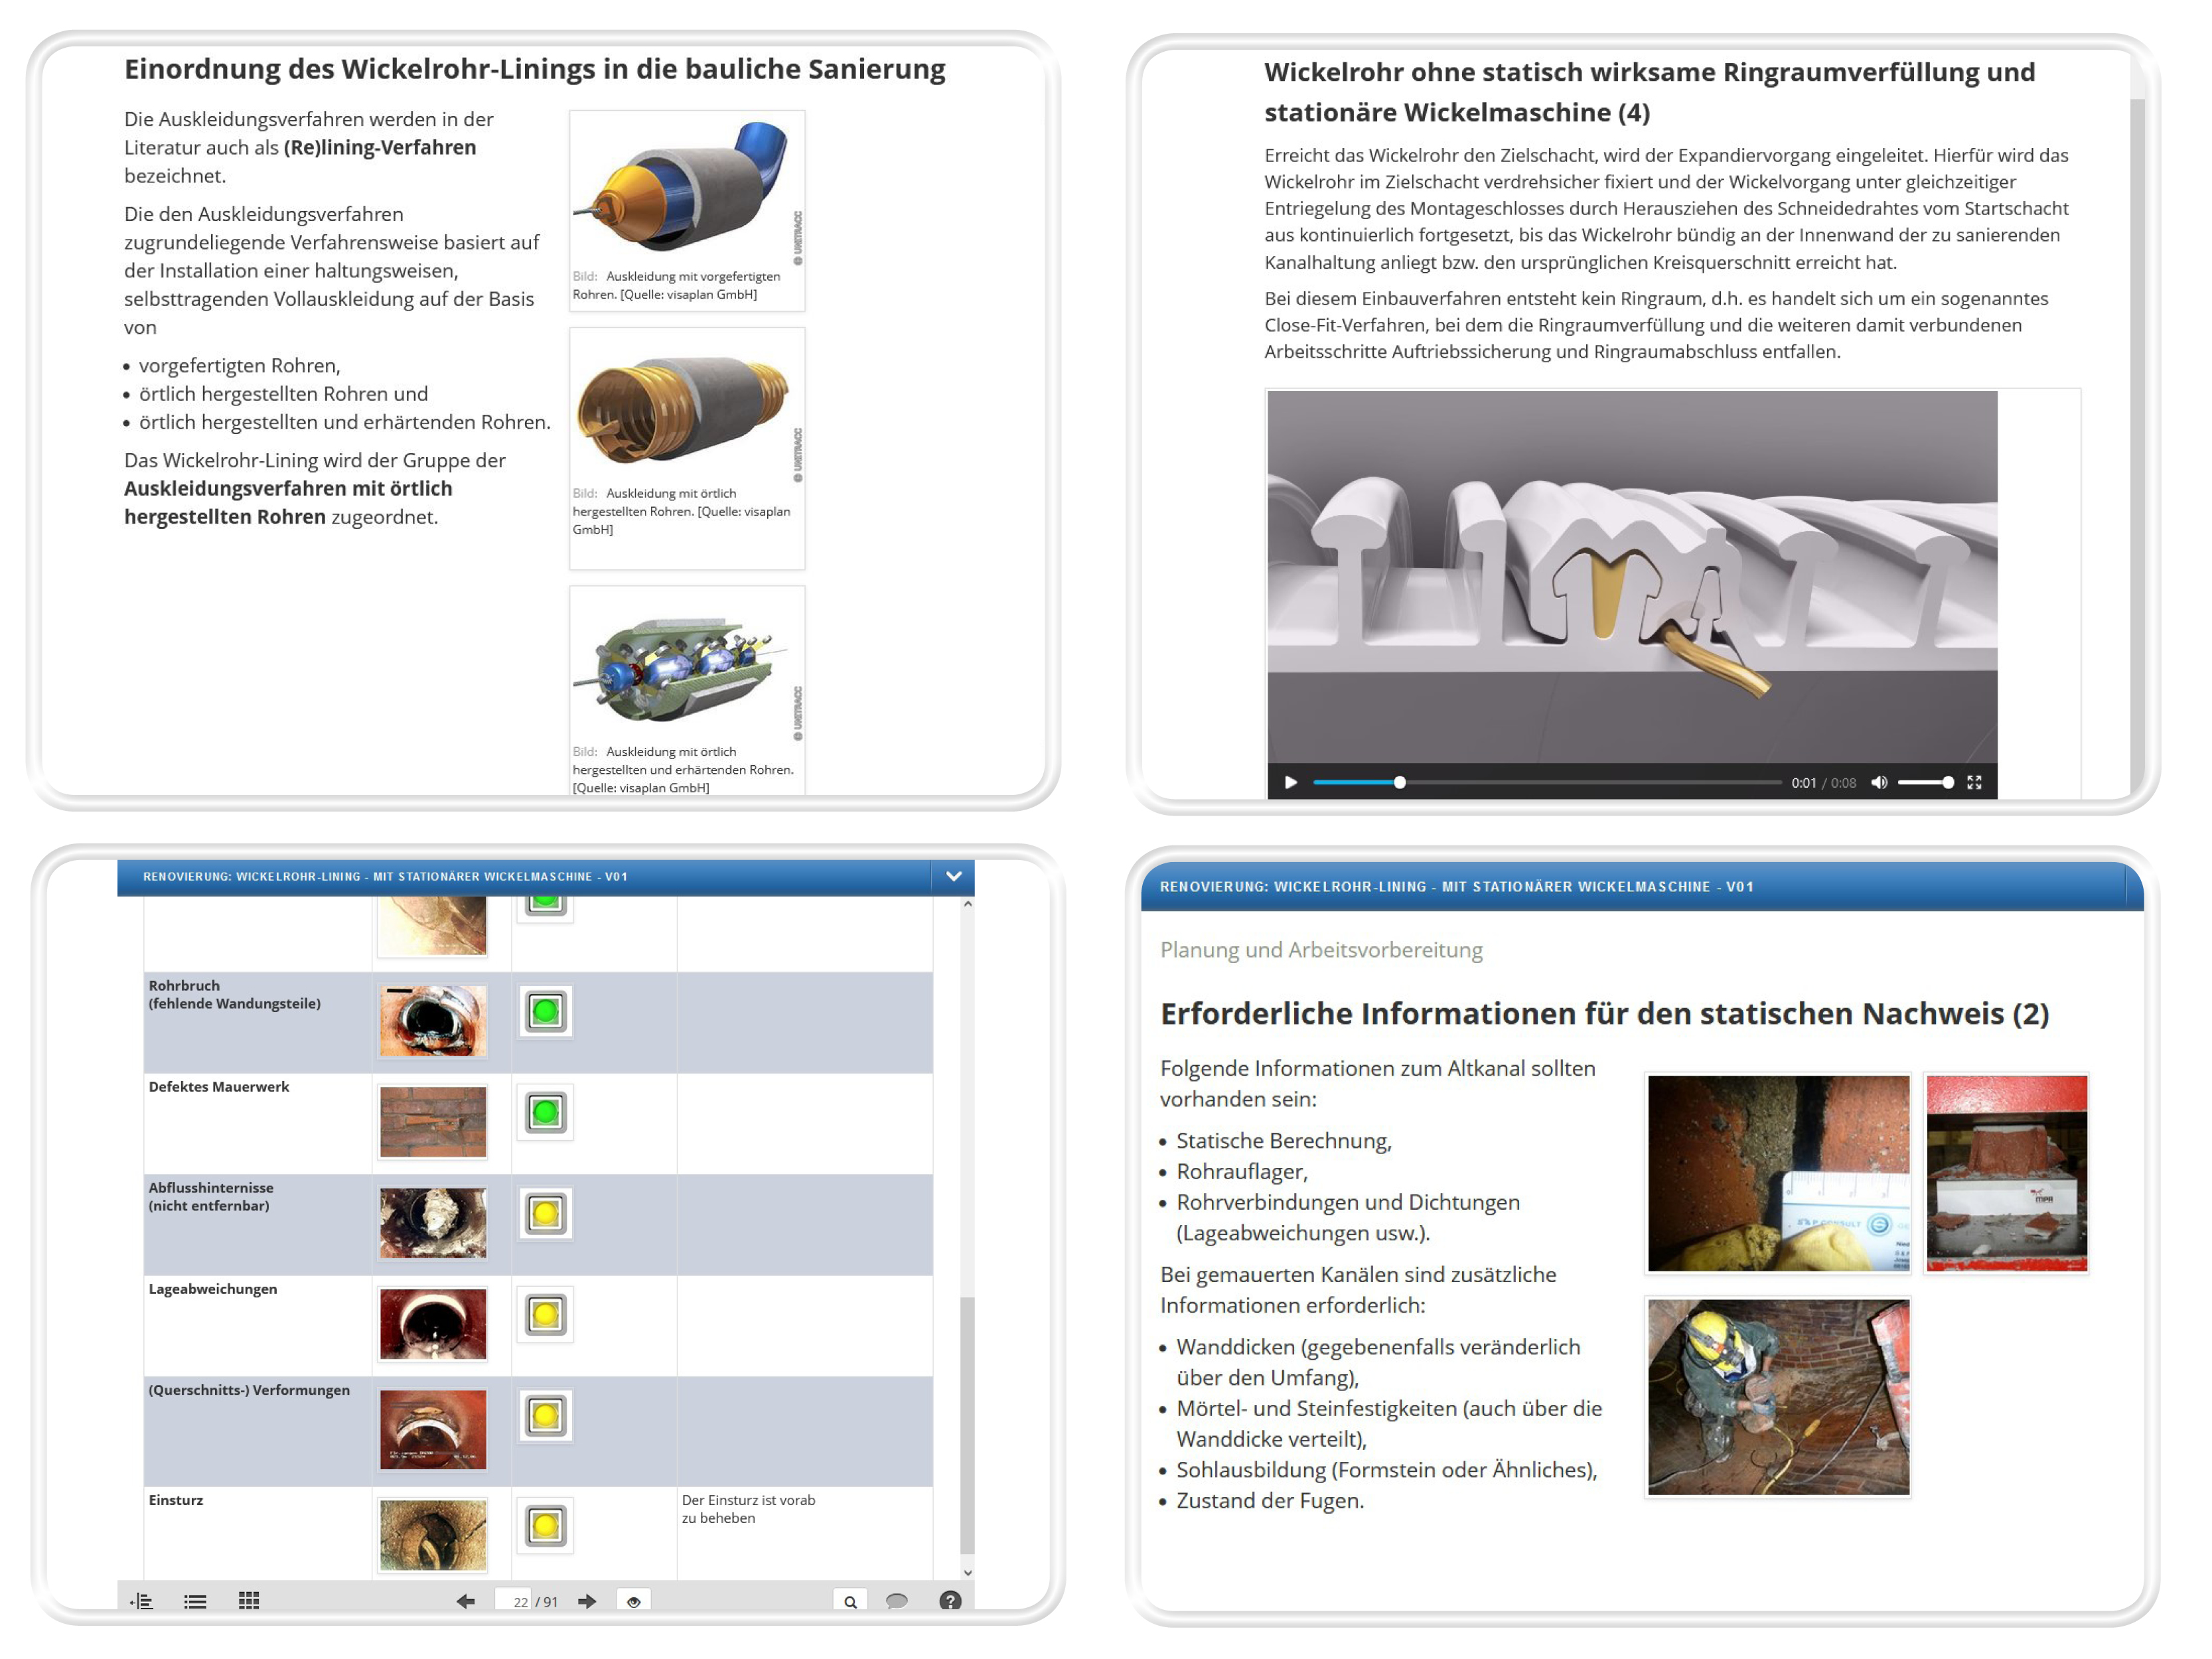Click the Rohrbruch green status button
Image resolution: width=2212 pixels, height=1659 pixels.
click(x=545, y=1011)
